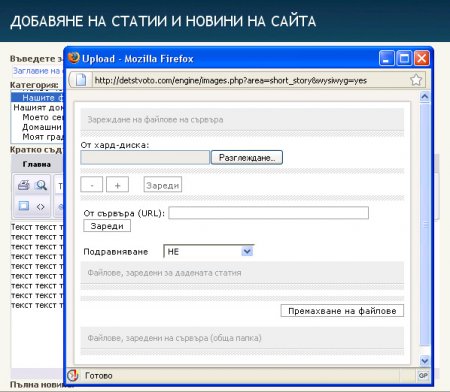Image resolution: width=450 pixels, height=392 pixels.
Task: Add a file field with the plus button
Action: [117, 185]
